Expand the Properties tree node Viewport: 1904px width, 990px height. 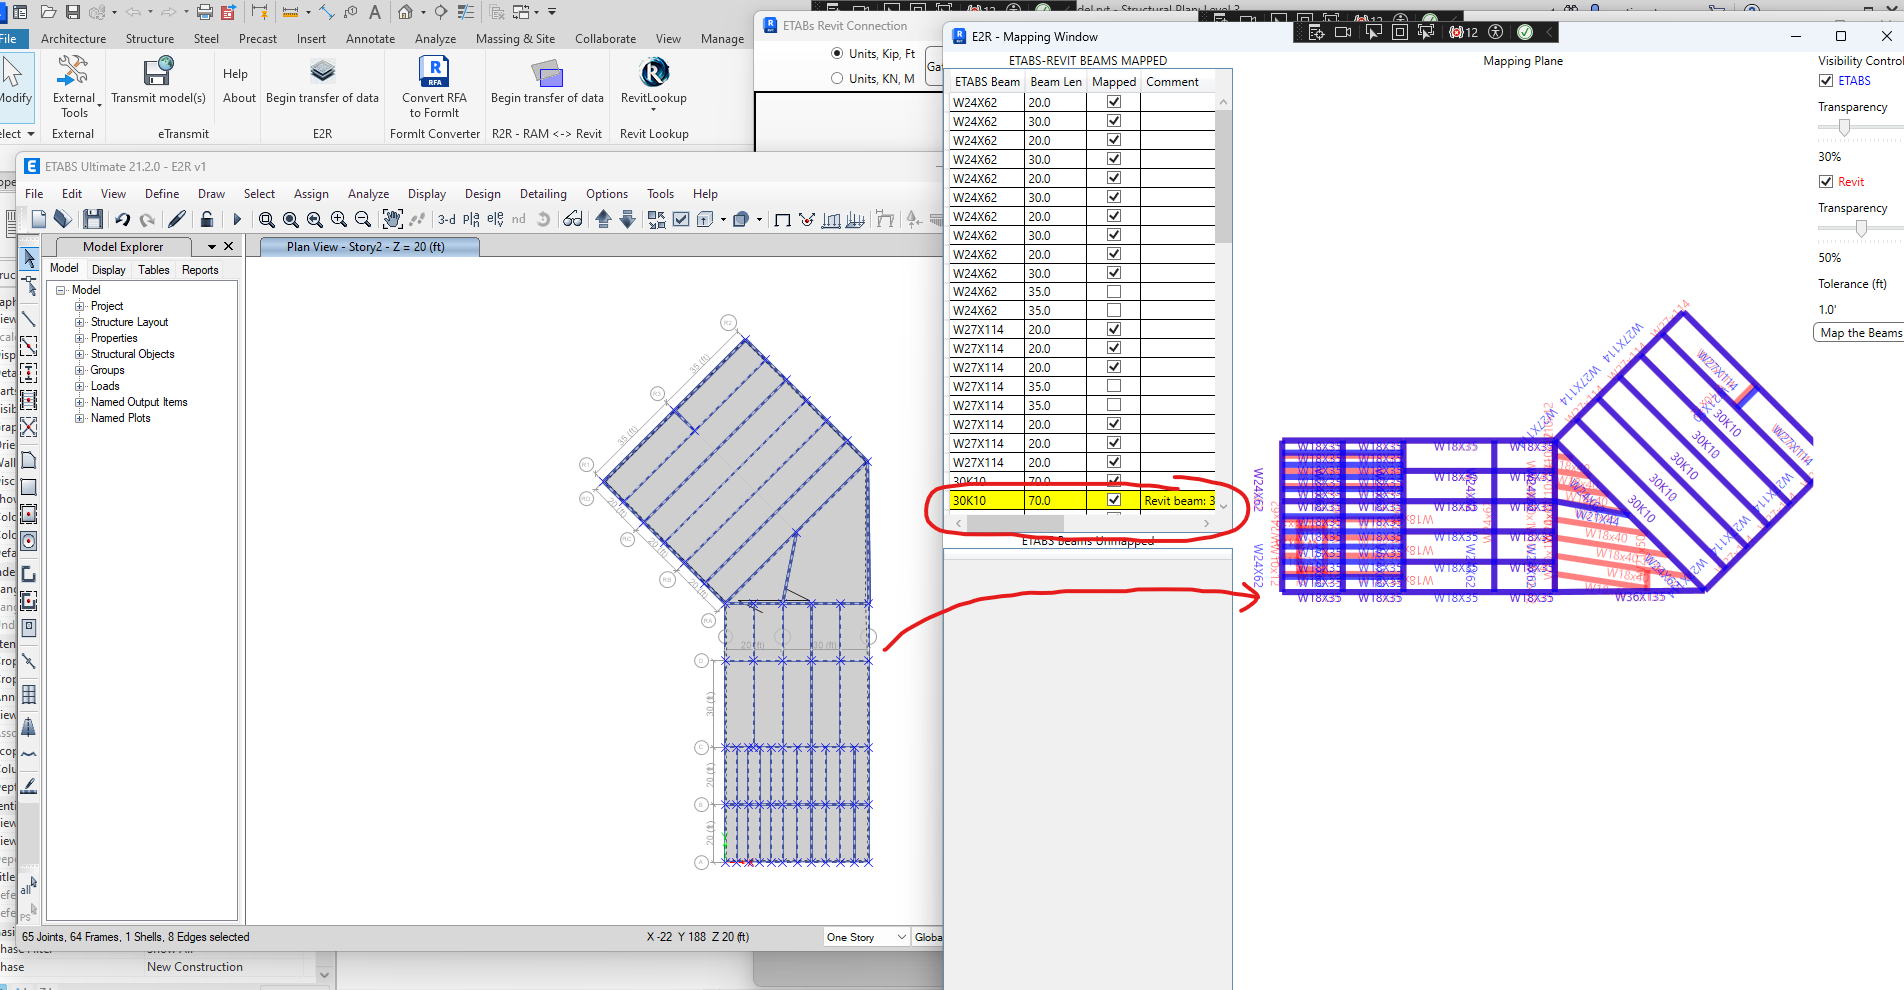coord(80,338)
